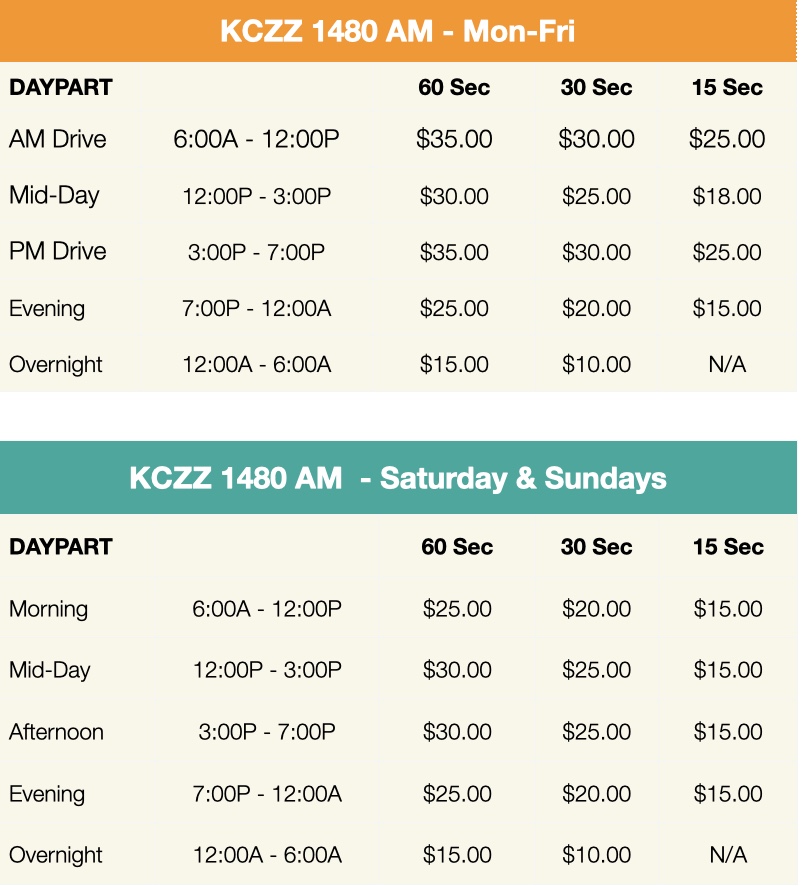Click the 15 Sec column header in weekend table

point(727,547)
